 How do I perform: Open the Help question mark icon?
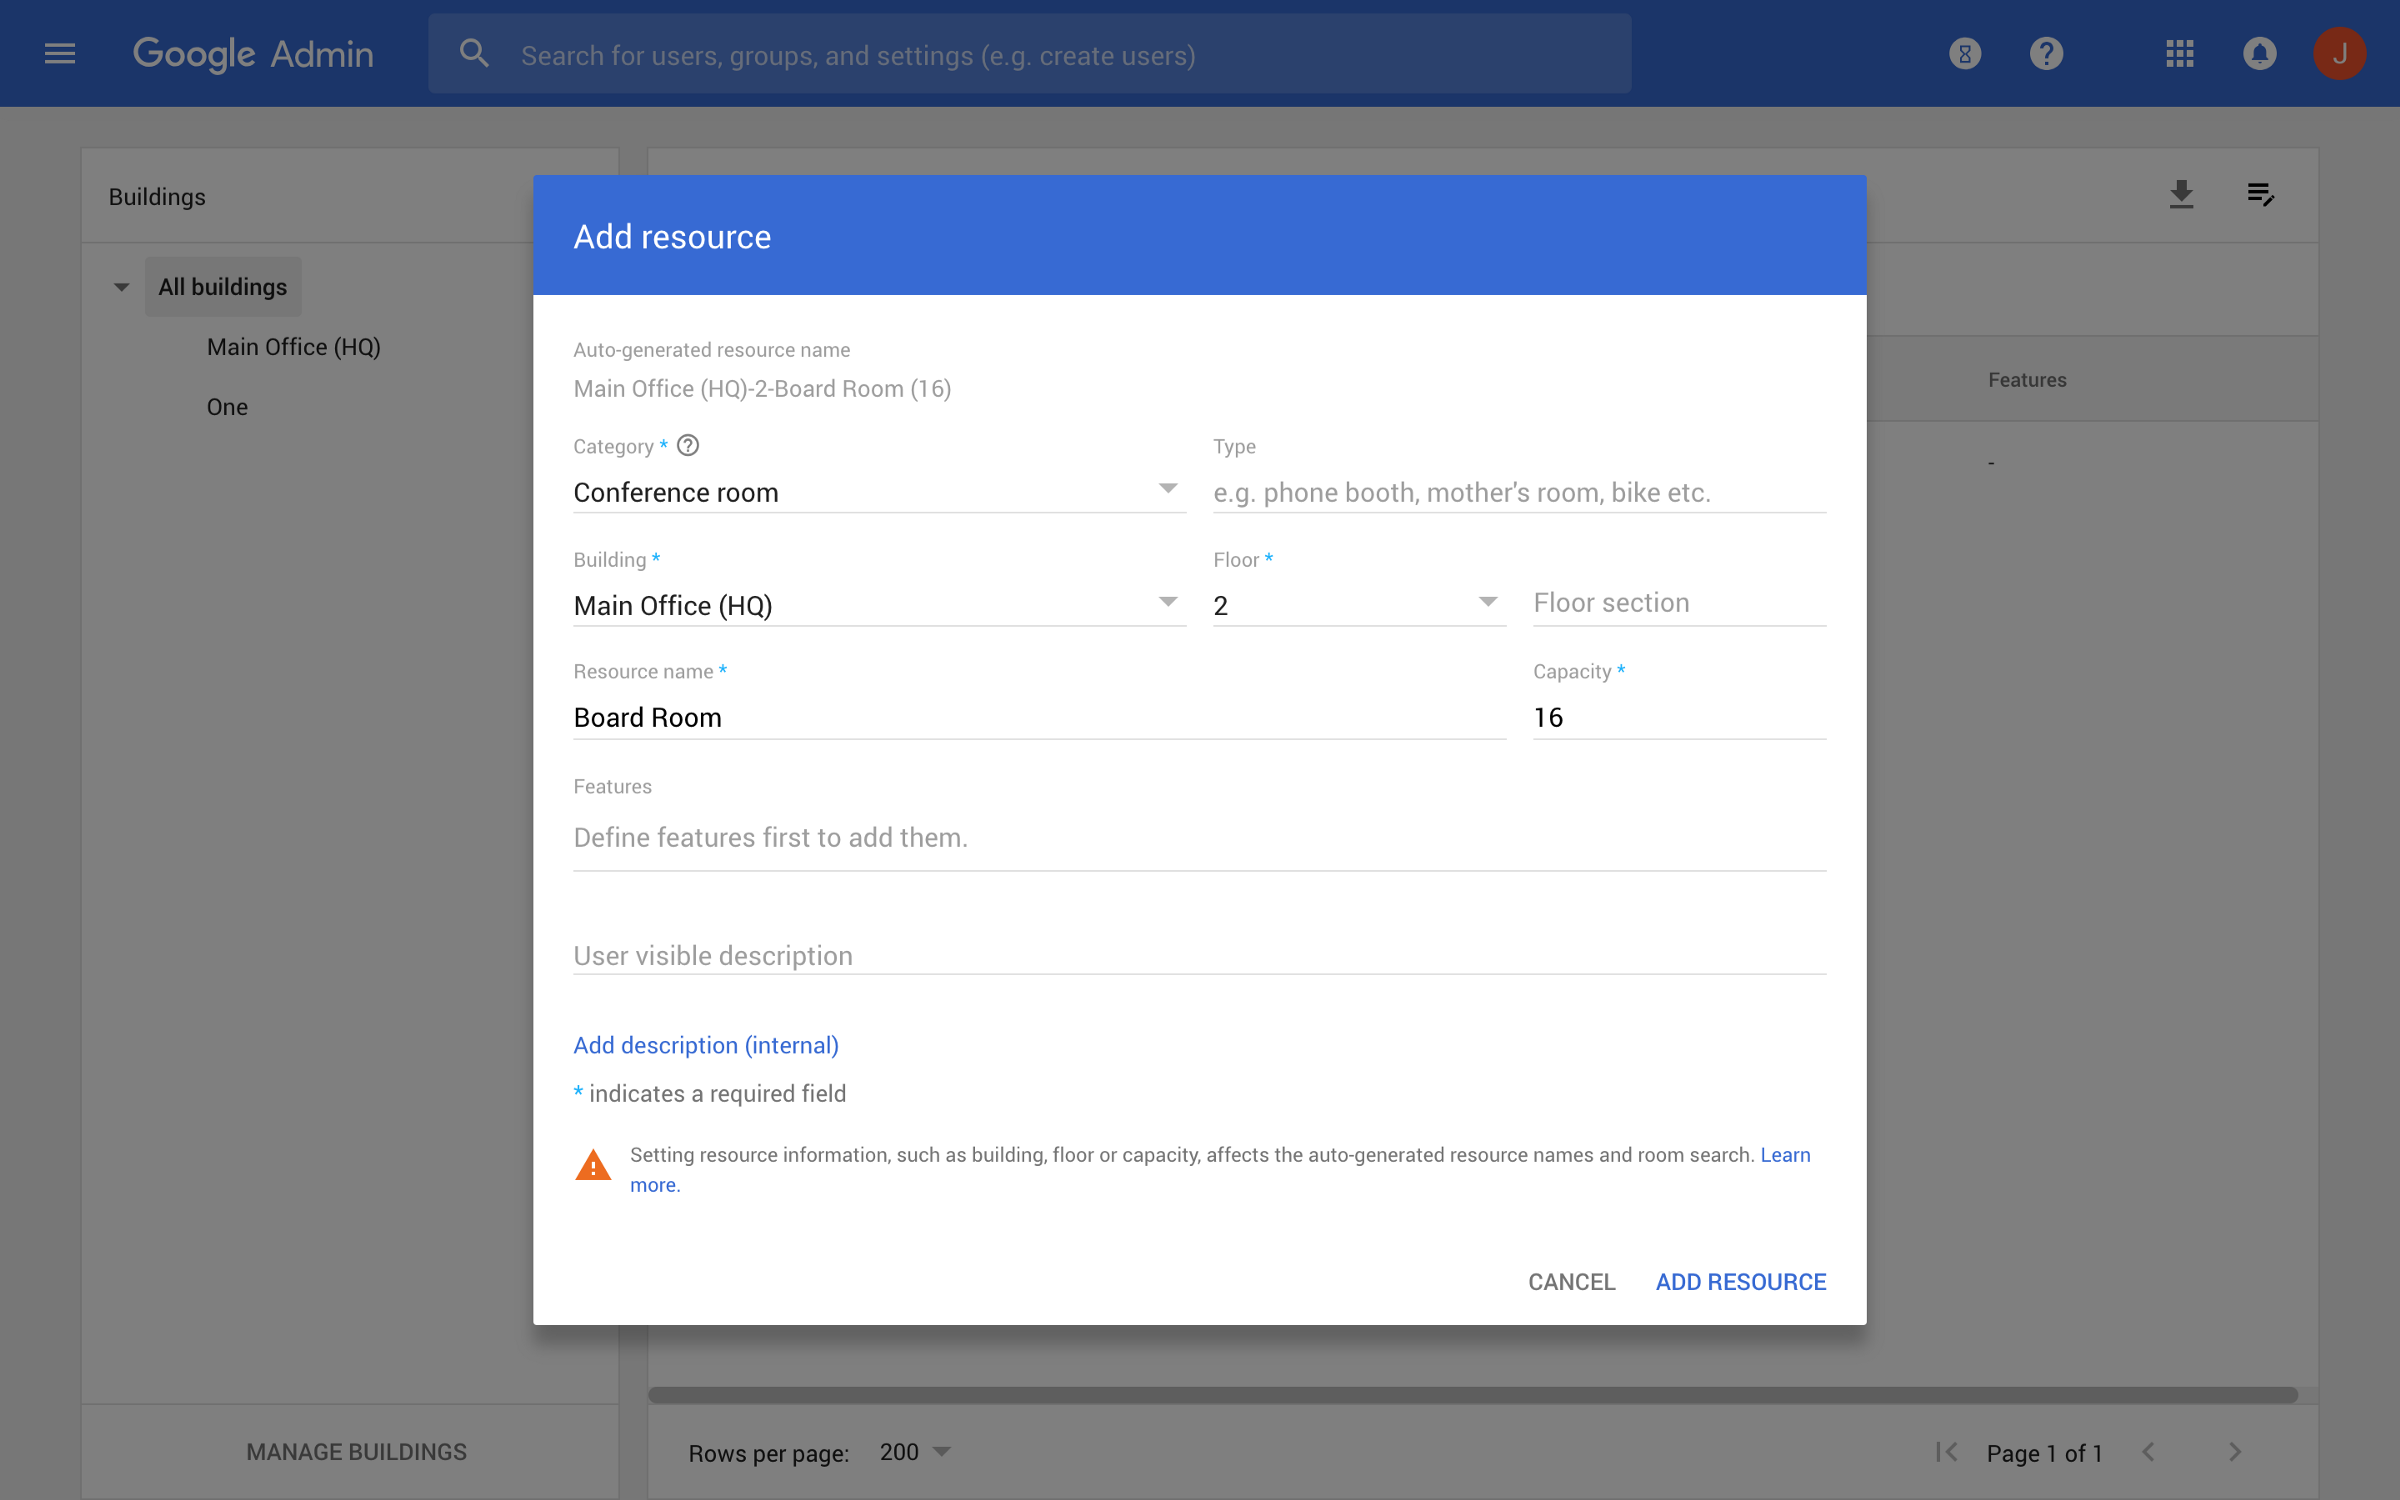(2046, 54)
